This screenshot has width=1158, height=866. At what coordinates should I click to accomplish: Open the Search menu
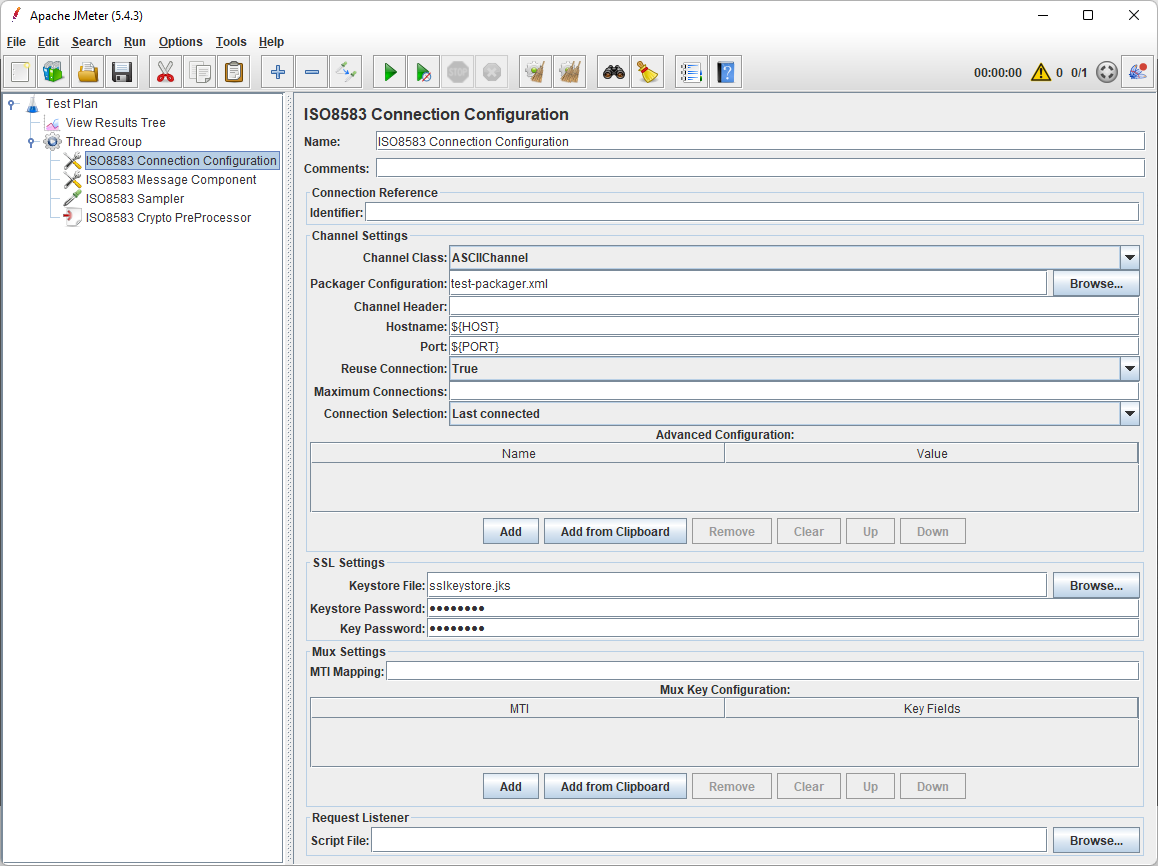pos(92,42)
